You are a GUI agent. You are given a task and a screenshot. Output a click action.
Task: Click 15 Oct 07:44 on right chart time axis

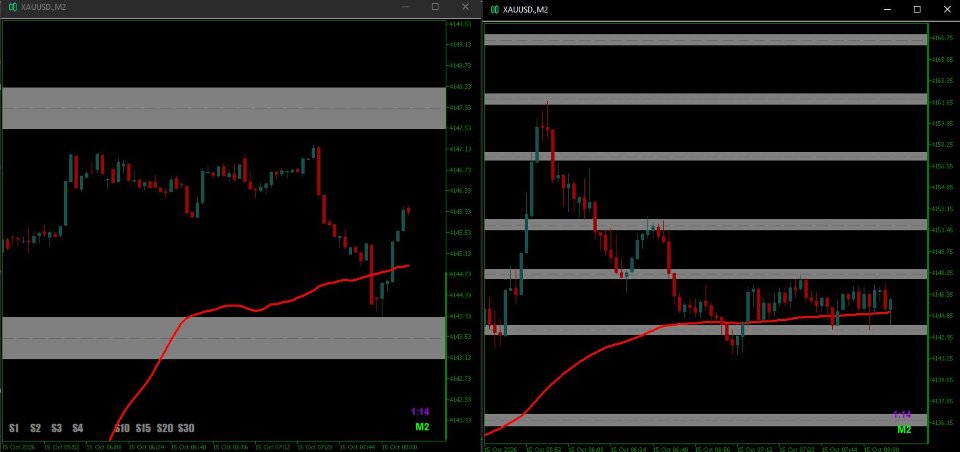point(840,449)
